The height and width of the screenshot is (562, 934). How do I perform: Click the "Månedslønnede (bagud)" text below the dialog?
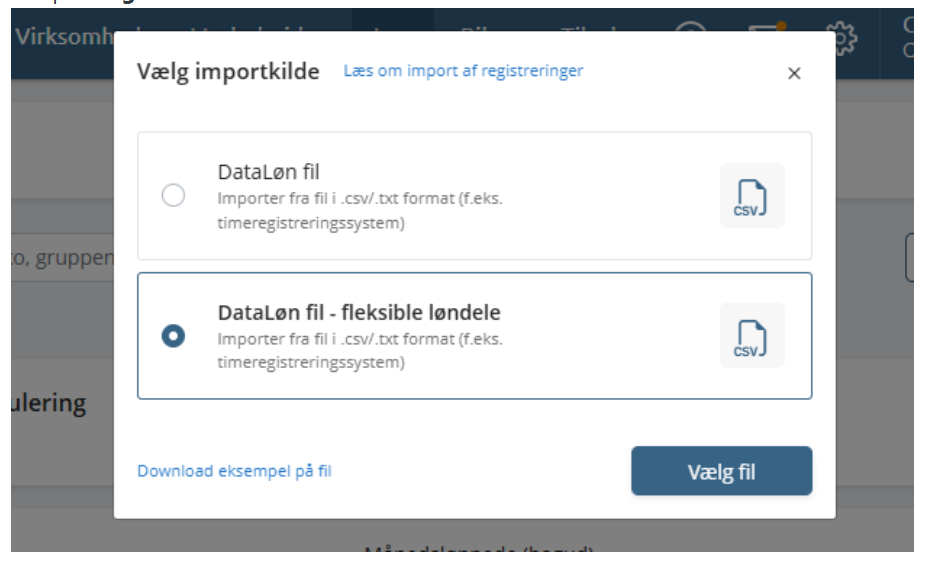click(x=479, y=550)
